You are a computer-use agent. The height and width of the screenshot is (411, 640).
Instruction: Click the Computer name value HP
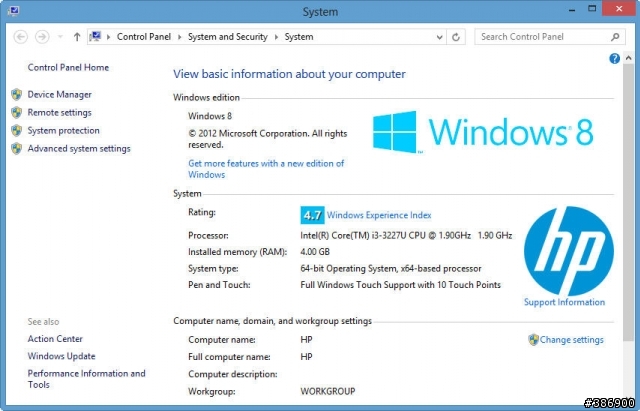coord(306,340)
